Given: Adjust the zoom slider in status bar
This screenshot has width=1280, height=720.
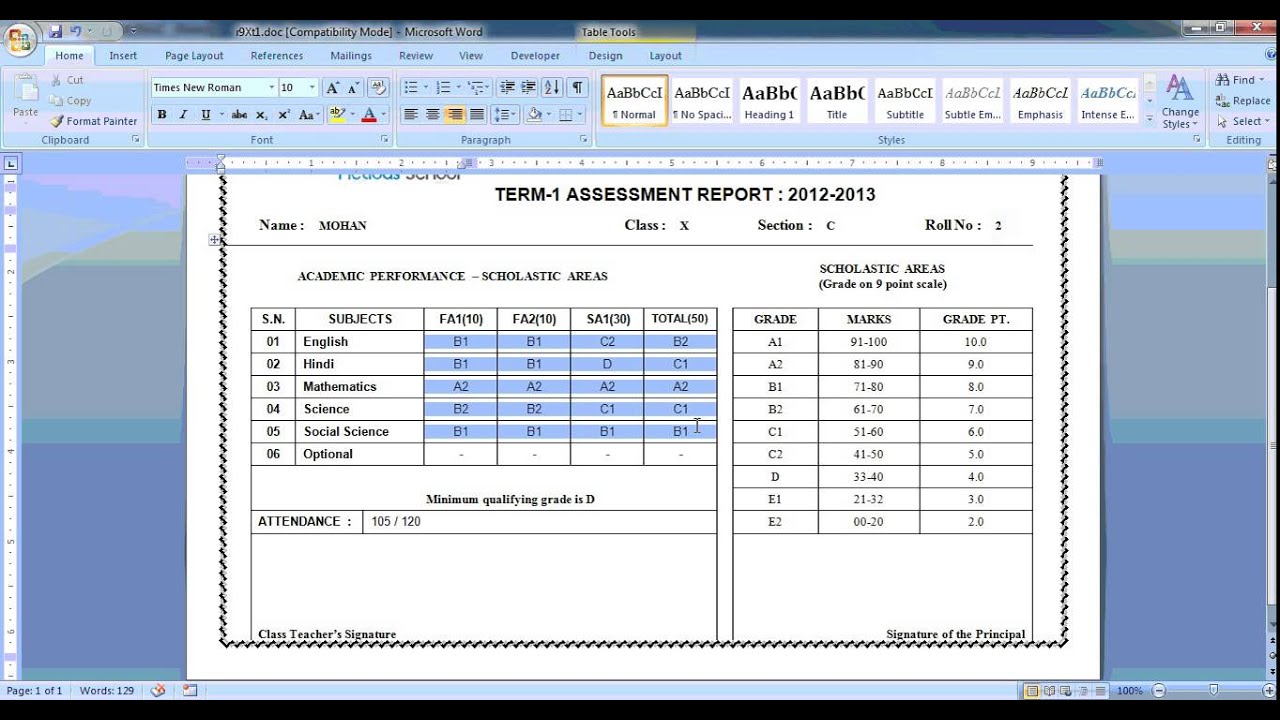Looking at the screenshot, I should [x=1213, y=690].
